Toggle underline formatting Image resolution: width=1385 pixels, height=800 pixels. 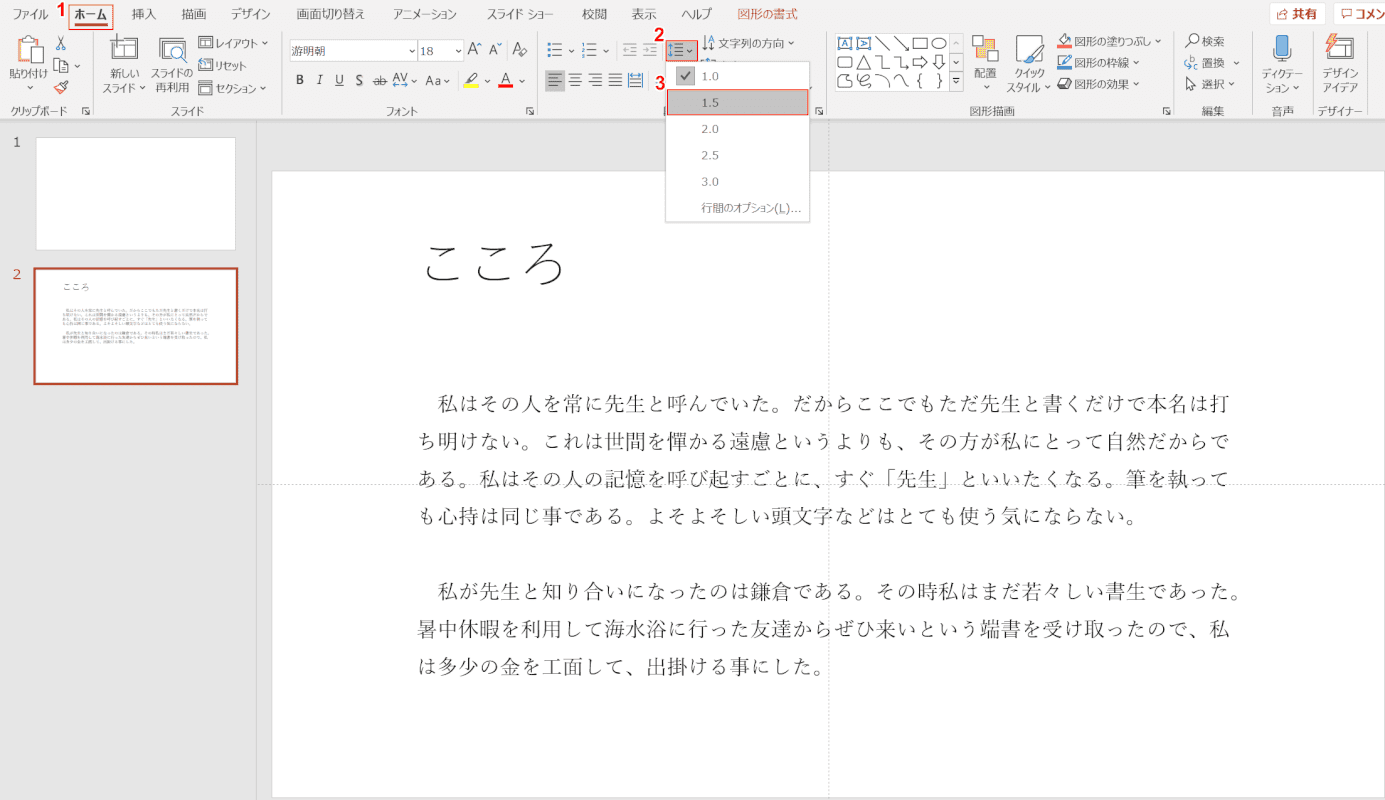coord(340,80)
